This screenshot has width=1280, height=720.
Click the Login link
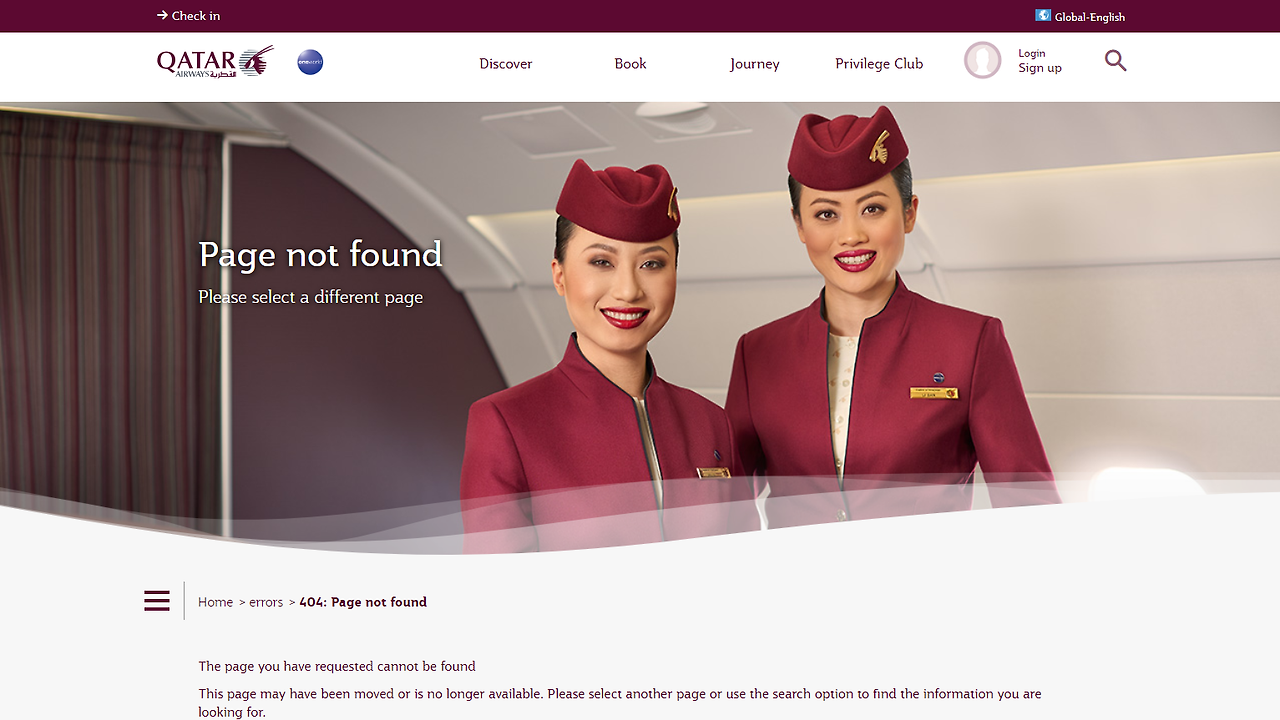[1031, 53]
